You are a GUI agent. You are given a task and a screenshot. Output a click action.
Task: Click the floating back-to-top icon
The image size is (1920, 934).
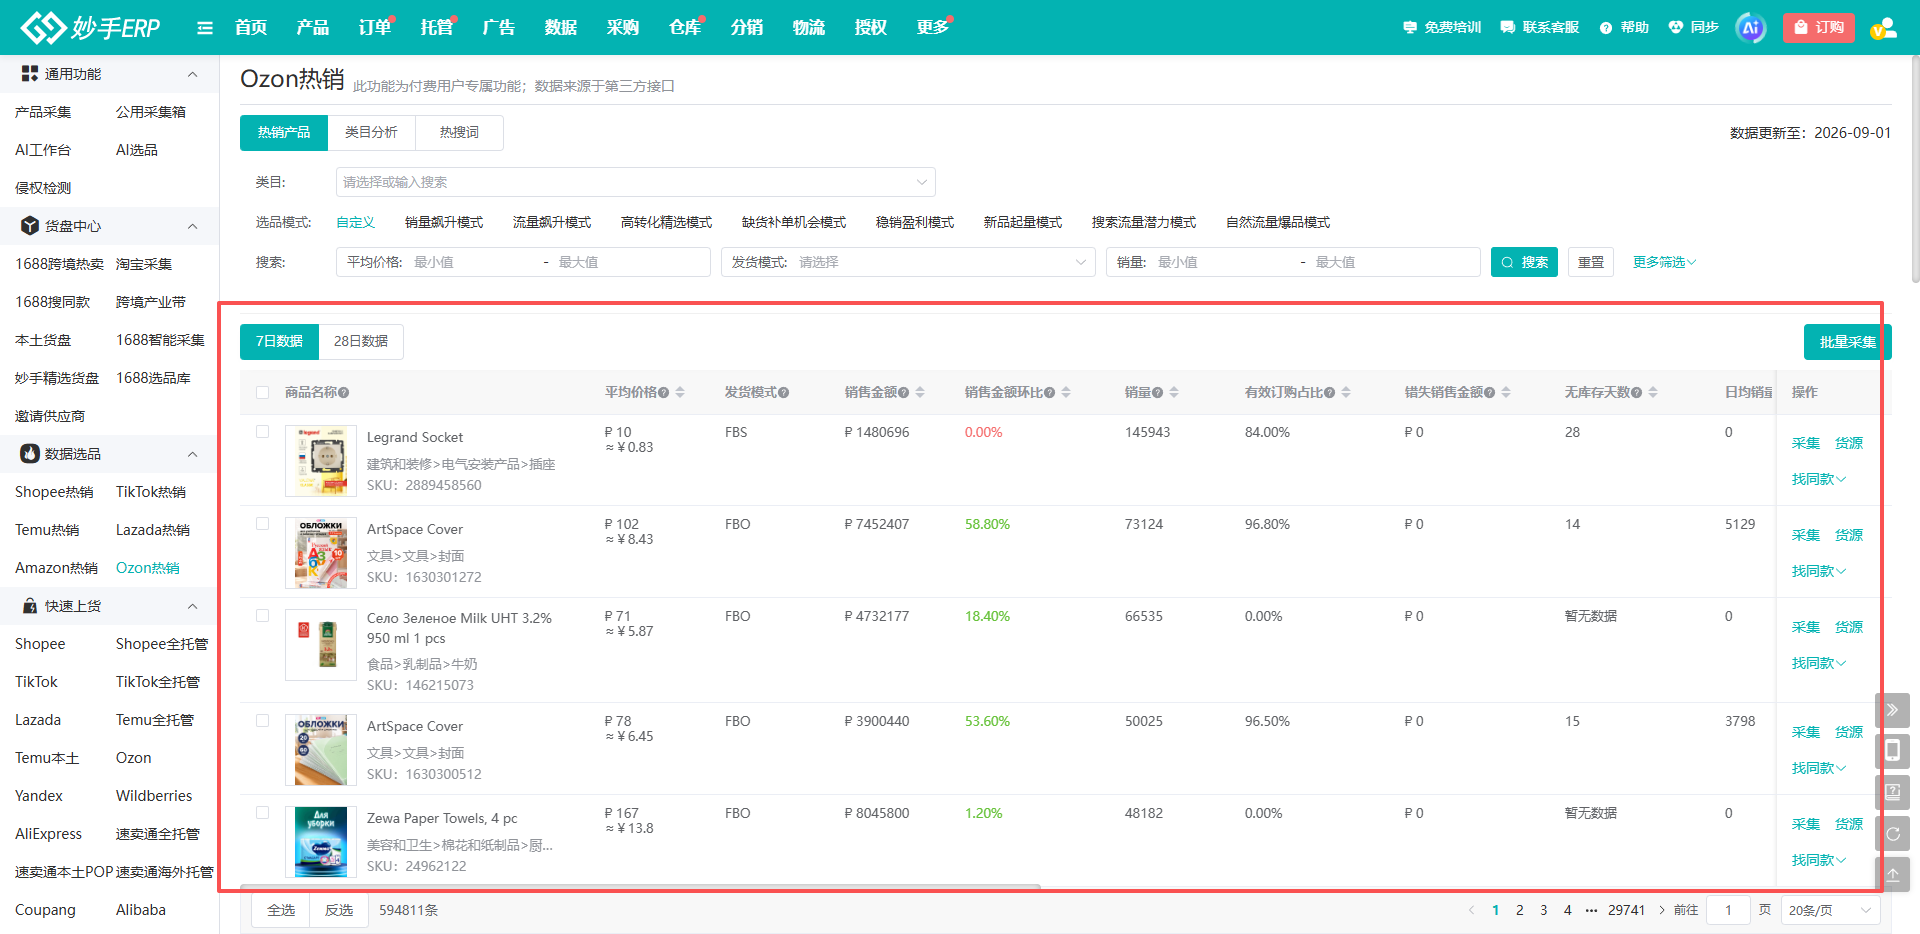(x=1892, y=874)
